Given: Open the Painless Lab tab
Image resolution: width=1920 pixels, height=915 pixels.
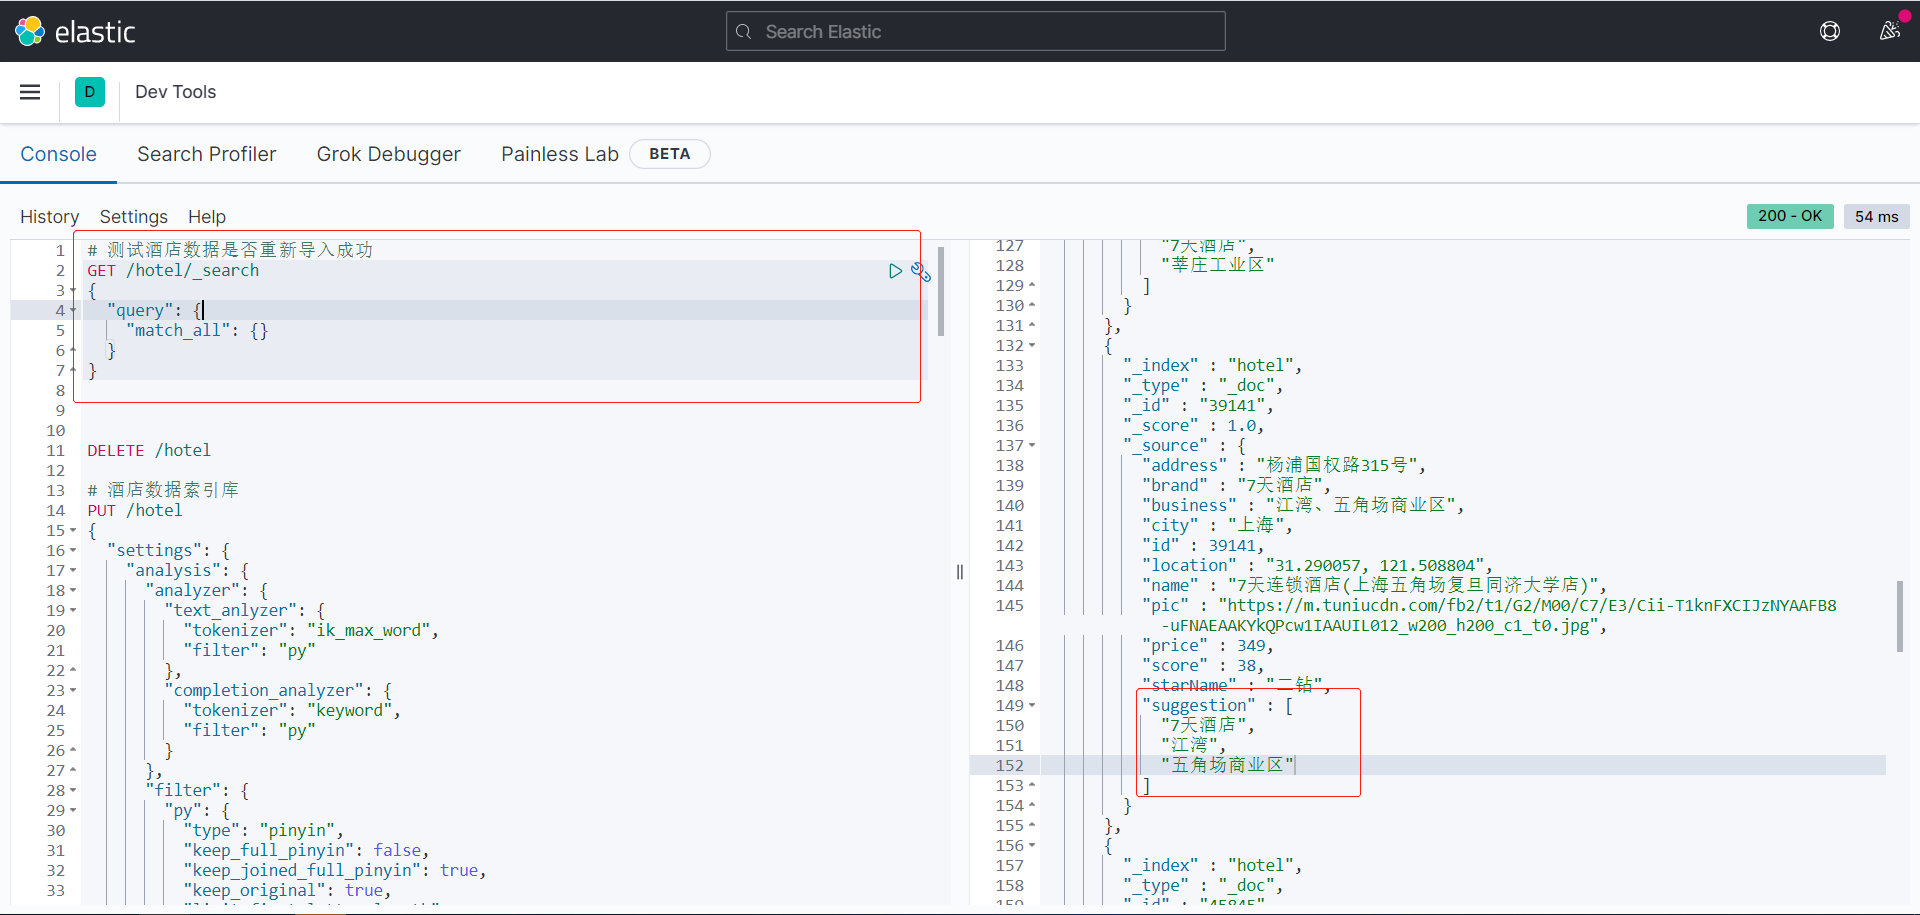Looking at the screenshot, I should click(560, 154).
